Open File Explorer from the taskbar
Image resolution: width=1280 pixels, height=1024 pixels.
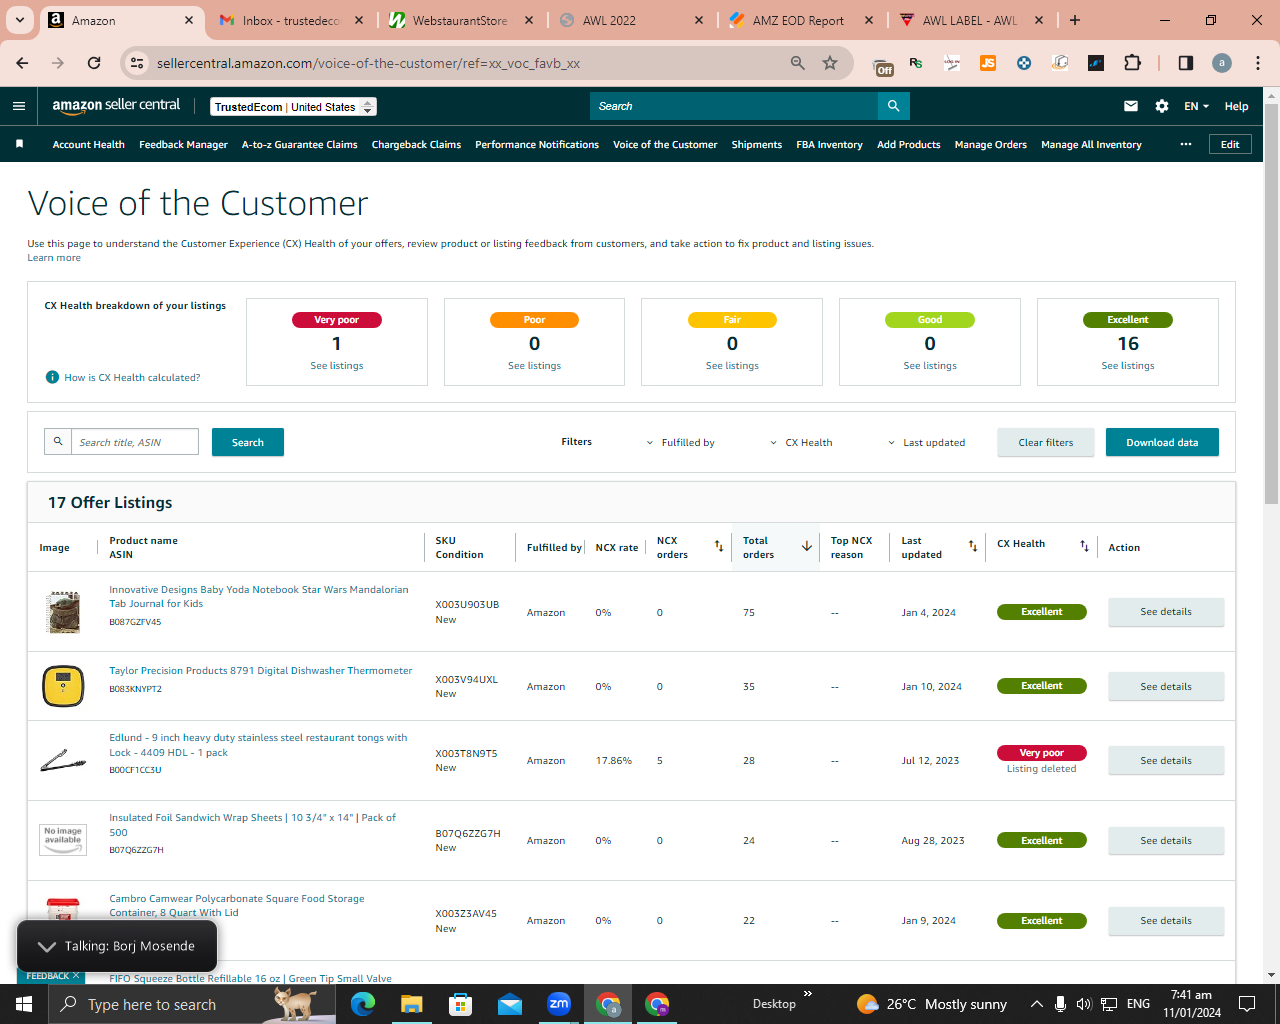(x=411, y=1004)
